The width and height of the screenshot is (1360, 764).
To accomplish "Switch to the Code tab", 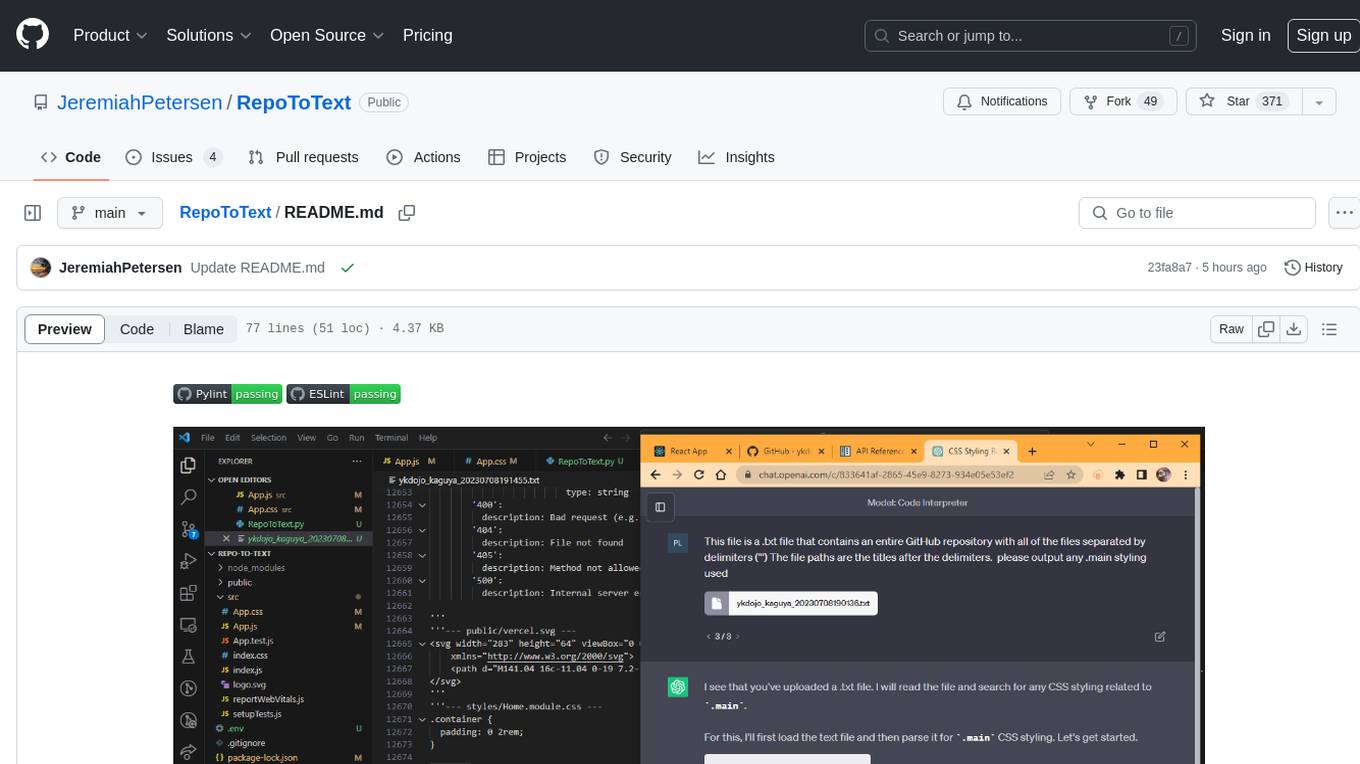I will coord(70,157).
